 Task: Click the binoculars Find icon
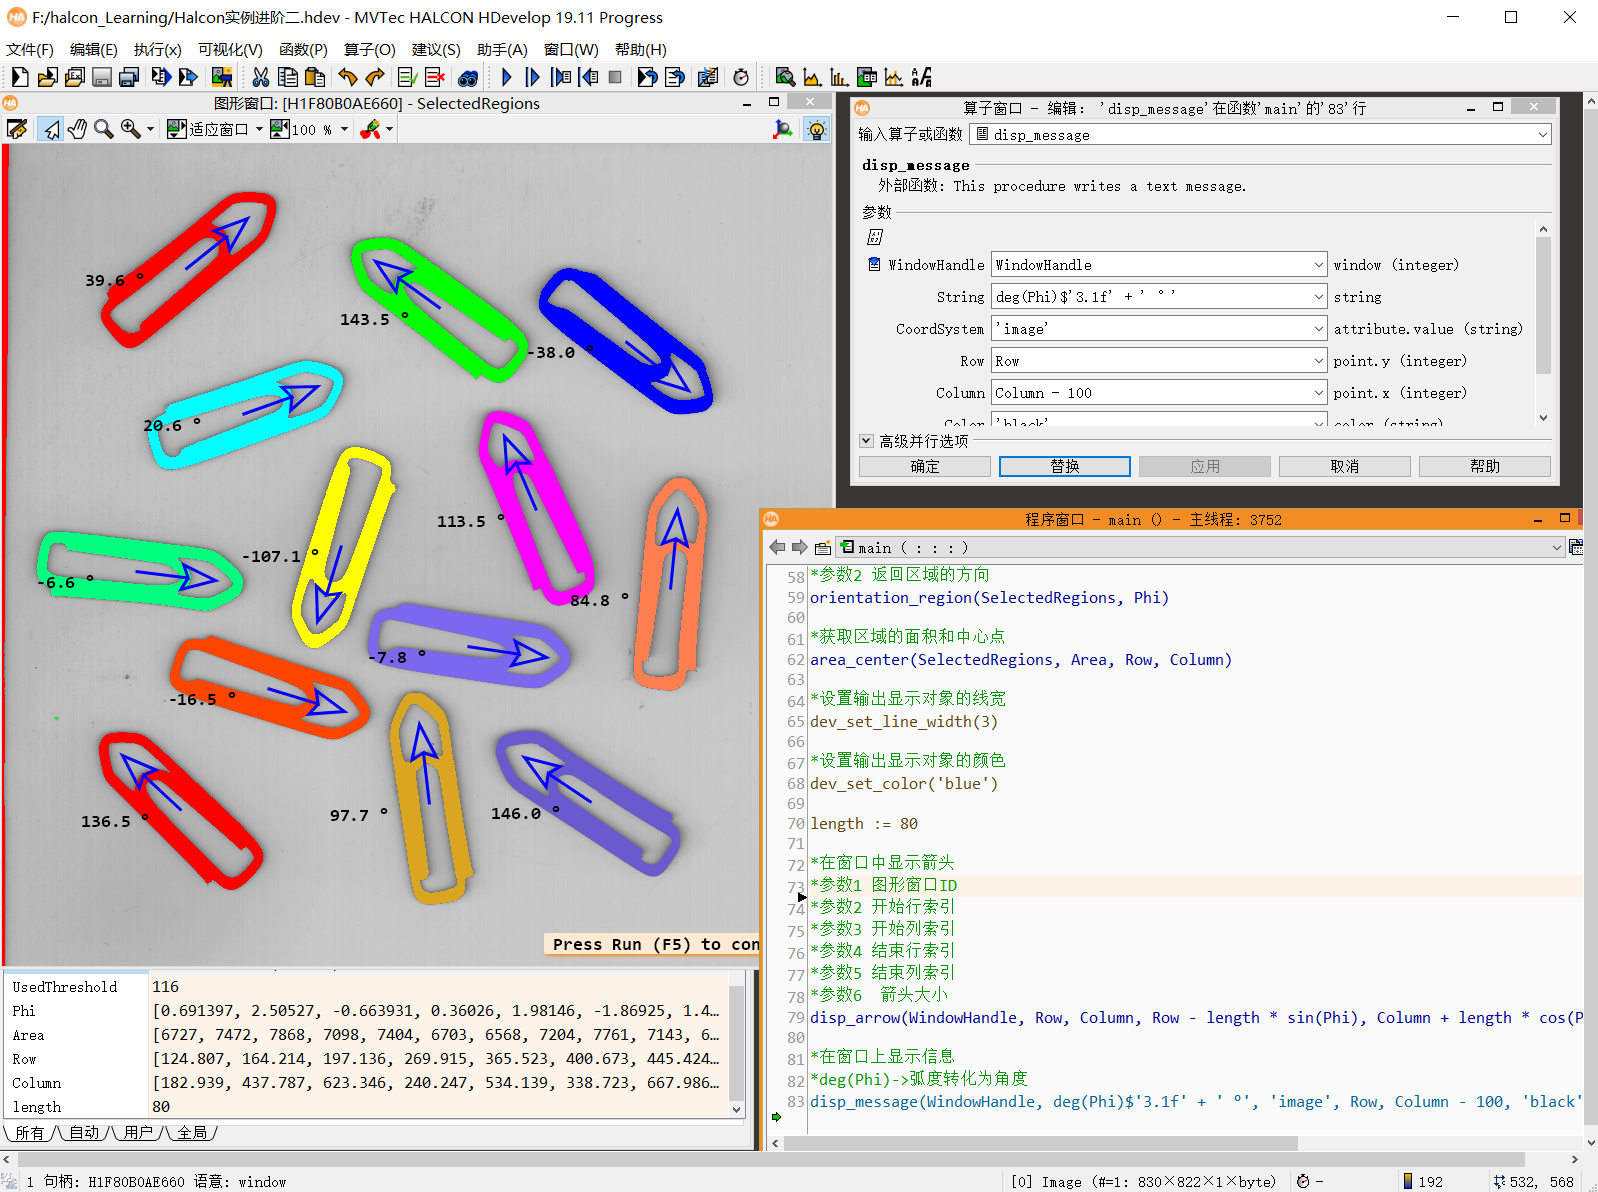coord(467,77)
